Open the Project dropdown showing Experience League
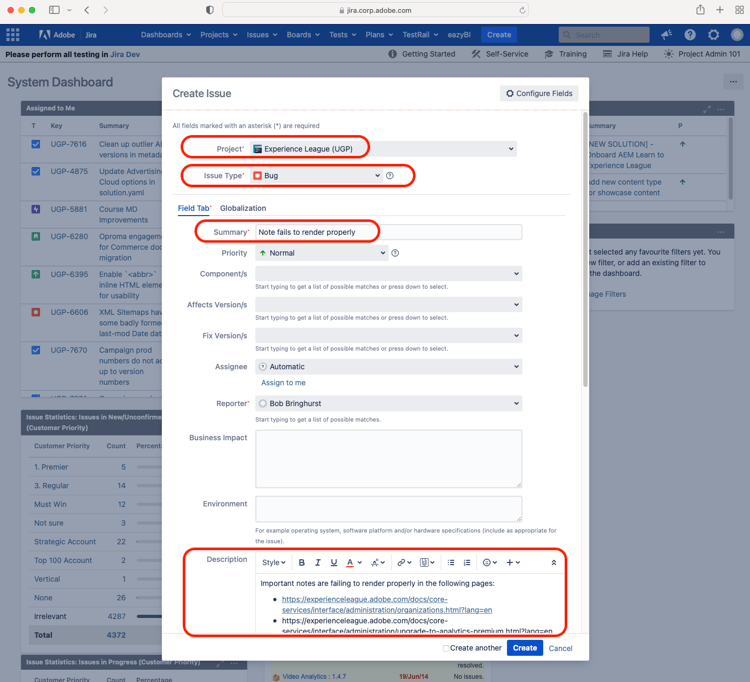This screenshot has height=682, width=750. (383, 149)
